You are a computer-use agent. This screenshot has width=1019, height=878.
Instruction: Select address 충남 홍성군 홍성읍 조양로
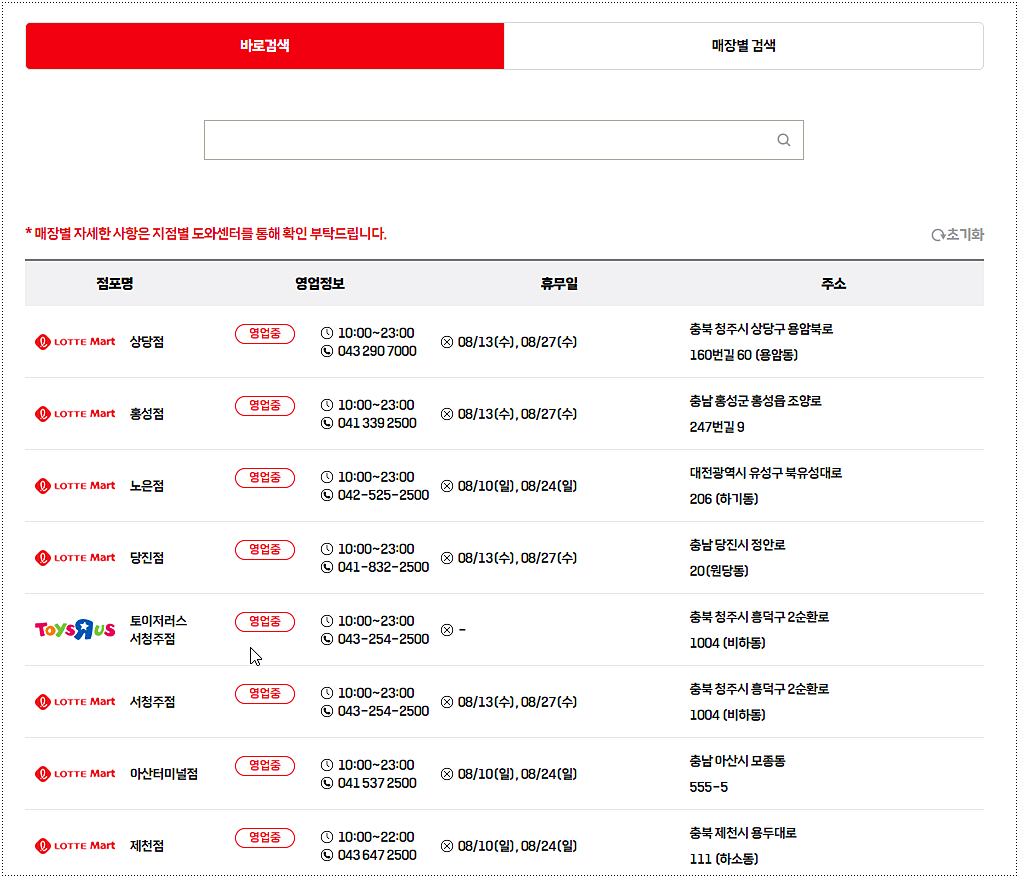755,402
